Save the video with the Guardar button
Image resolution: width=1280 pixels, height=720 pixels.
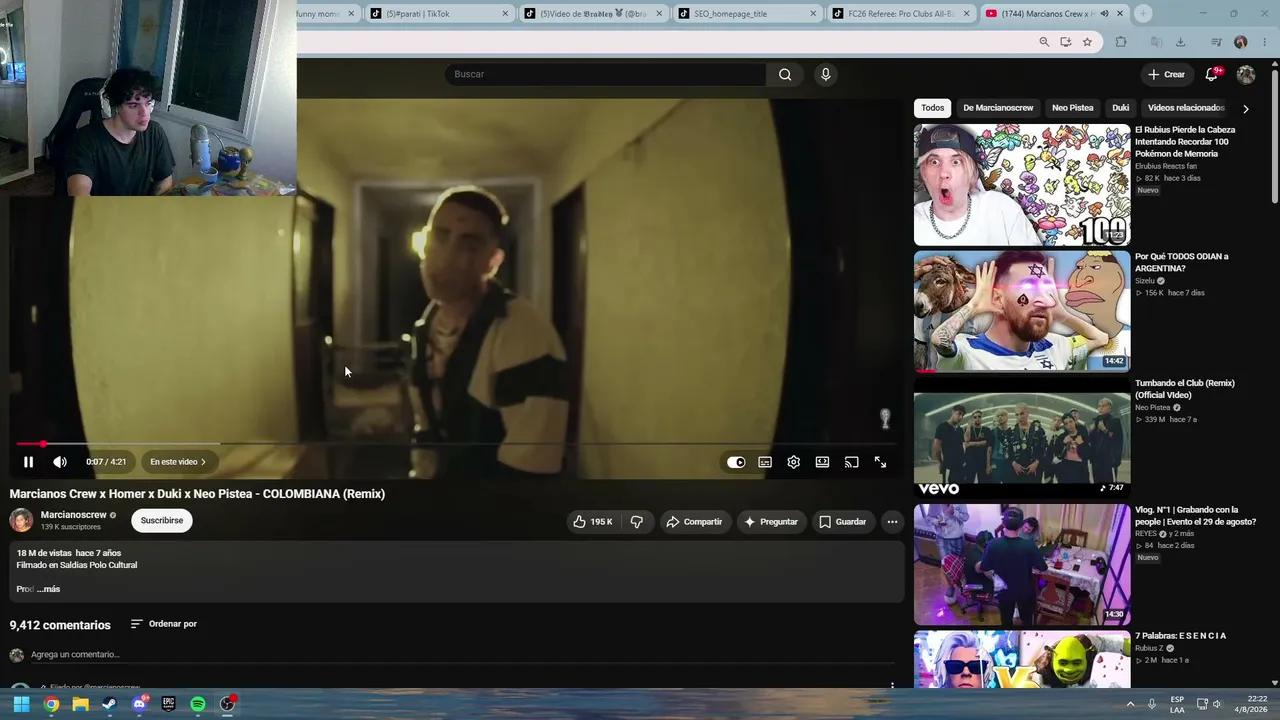click(x=842, y=521)
